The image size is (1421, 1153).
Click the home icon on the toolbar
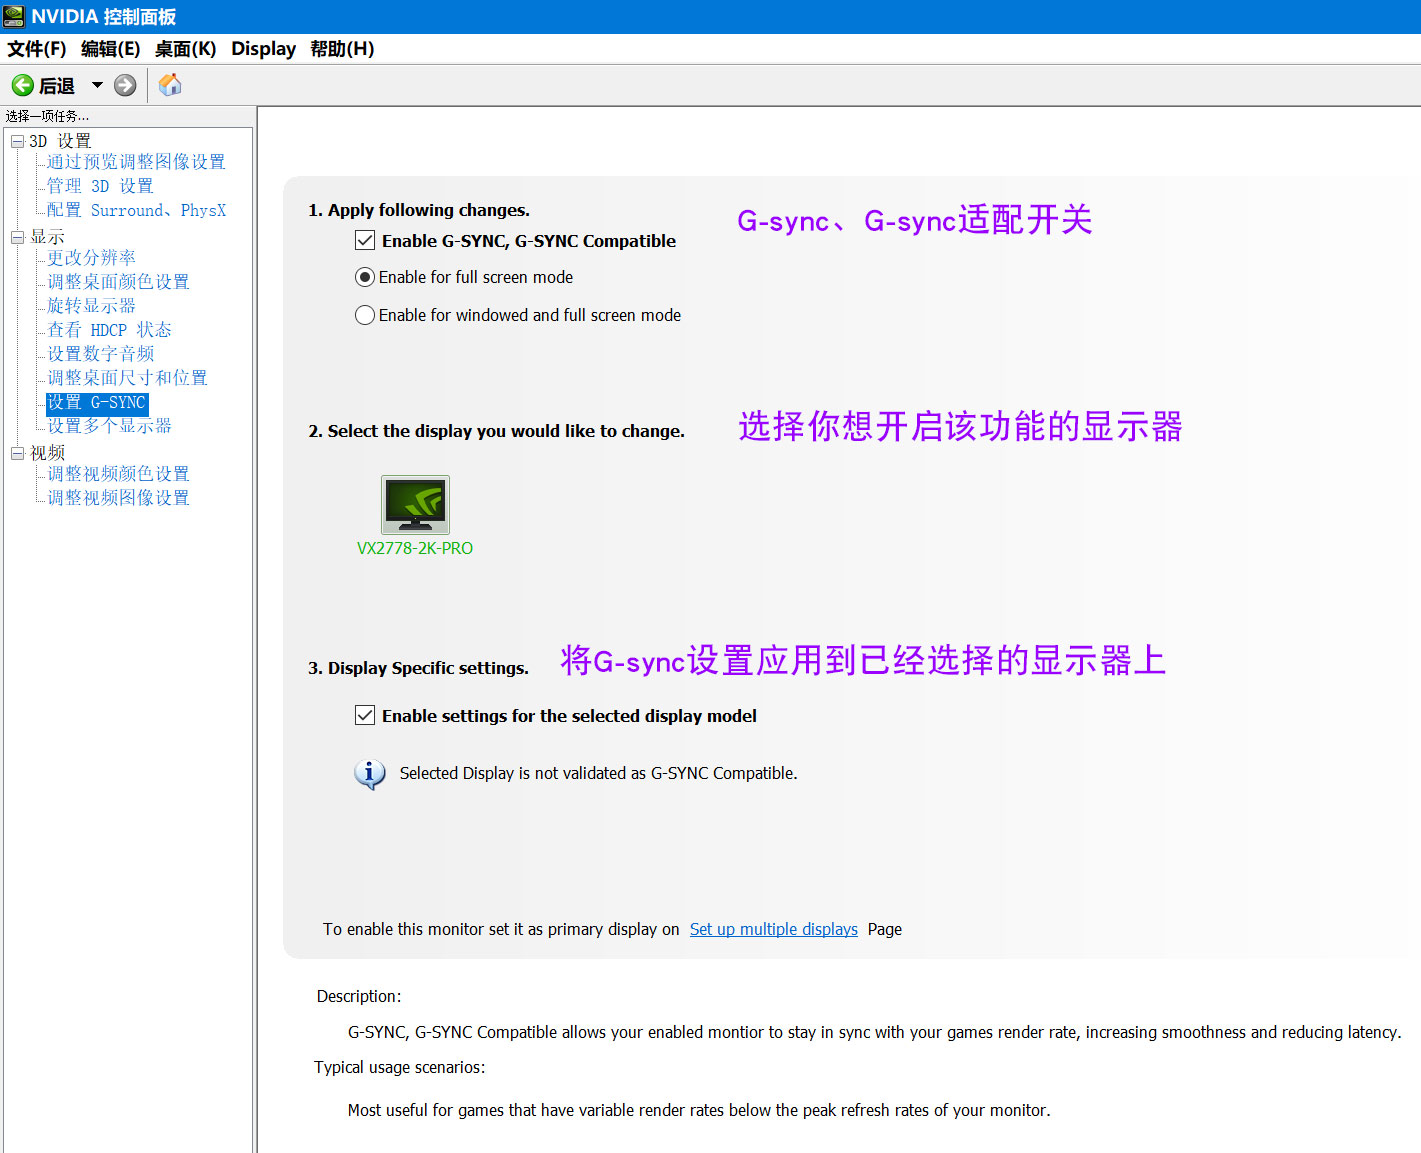click(170, 85)
